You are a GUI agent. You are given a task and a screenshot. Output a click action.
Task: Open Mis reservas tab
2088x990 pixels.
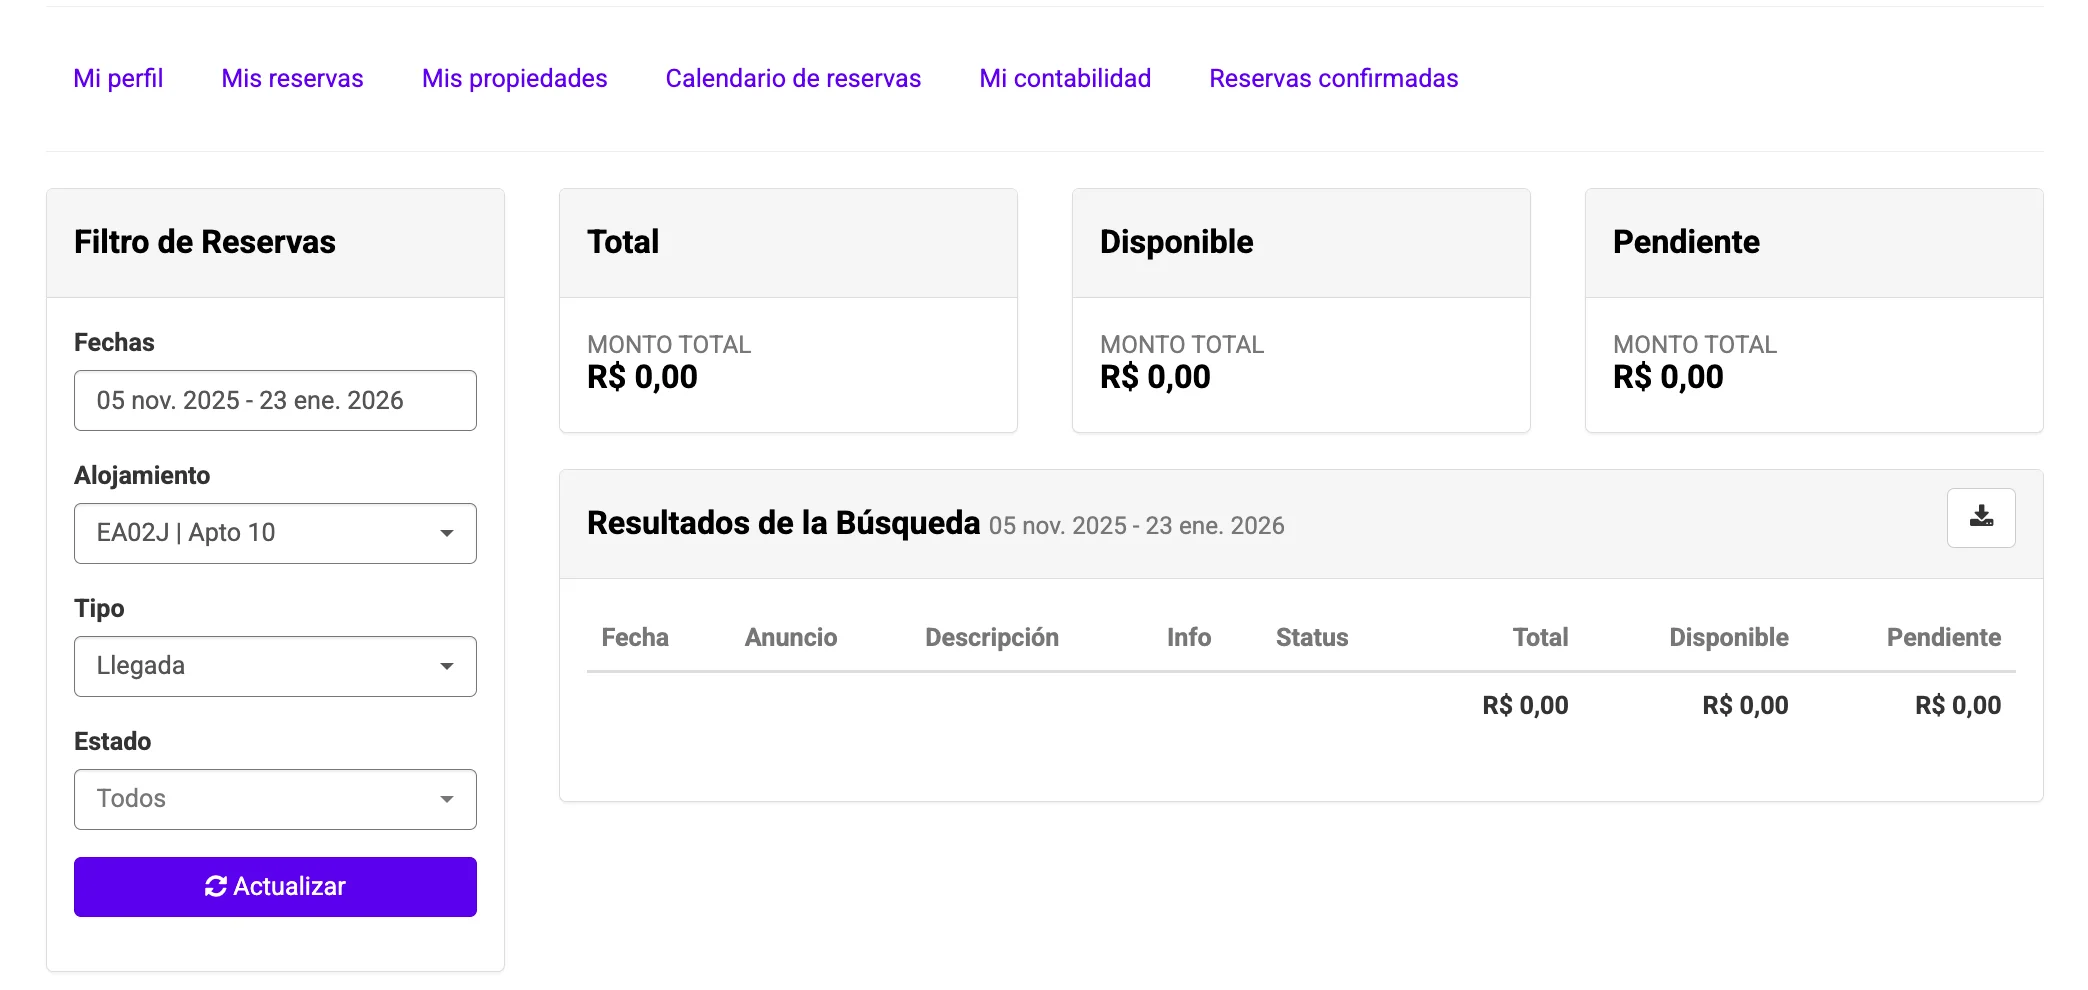pos(292,78)
